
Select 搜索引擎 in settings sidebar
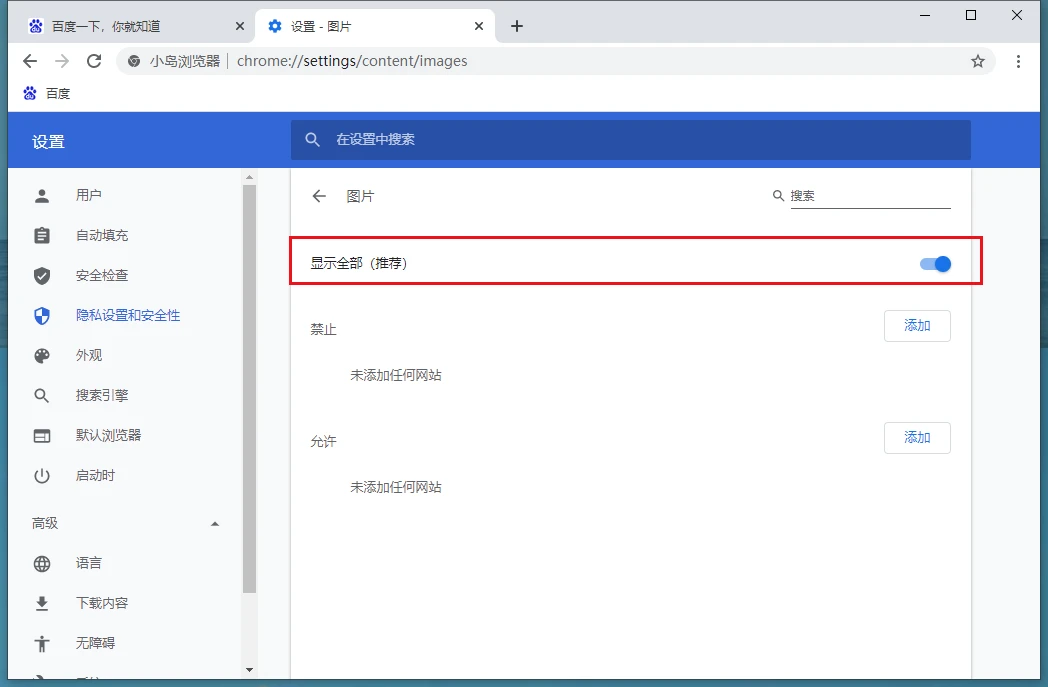pyautogui.click(x=102, y=396)
